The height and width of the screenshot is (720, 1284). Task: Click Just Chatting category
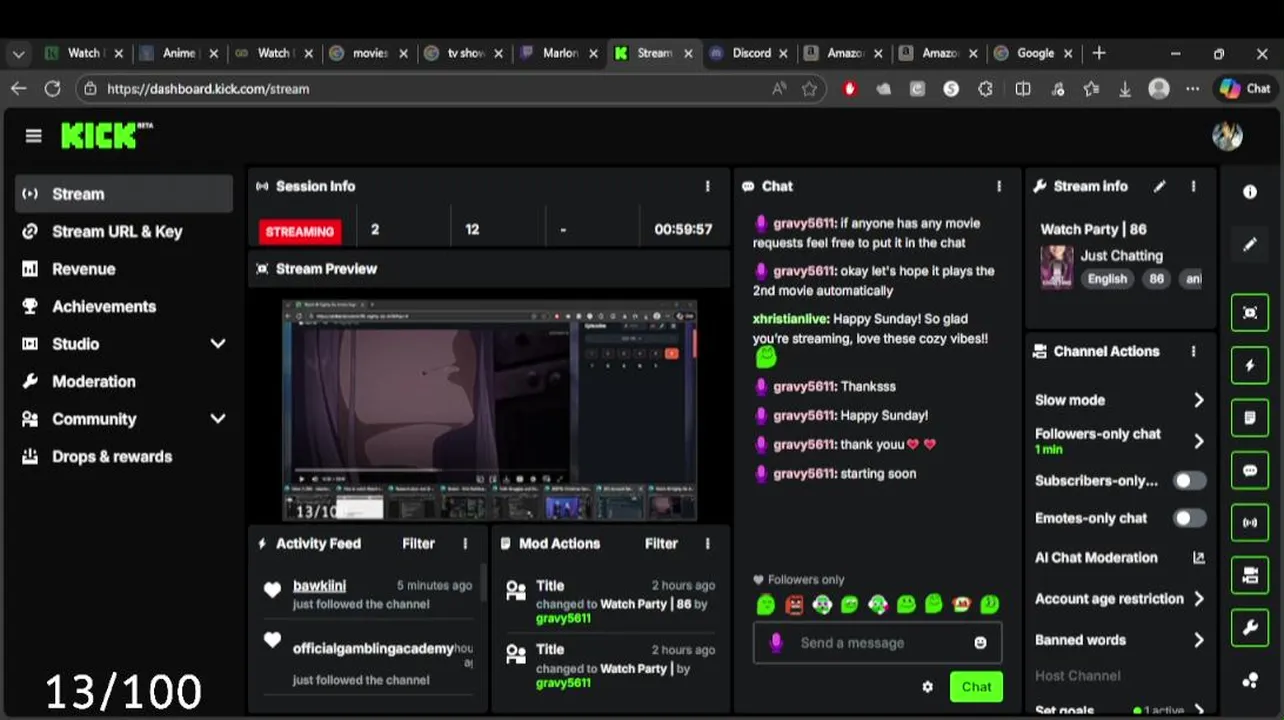pyautogui.click(x=1121, y=255)
